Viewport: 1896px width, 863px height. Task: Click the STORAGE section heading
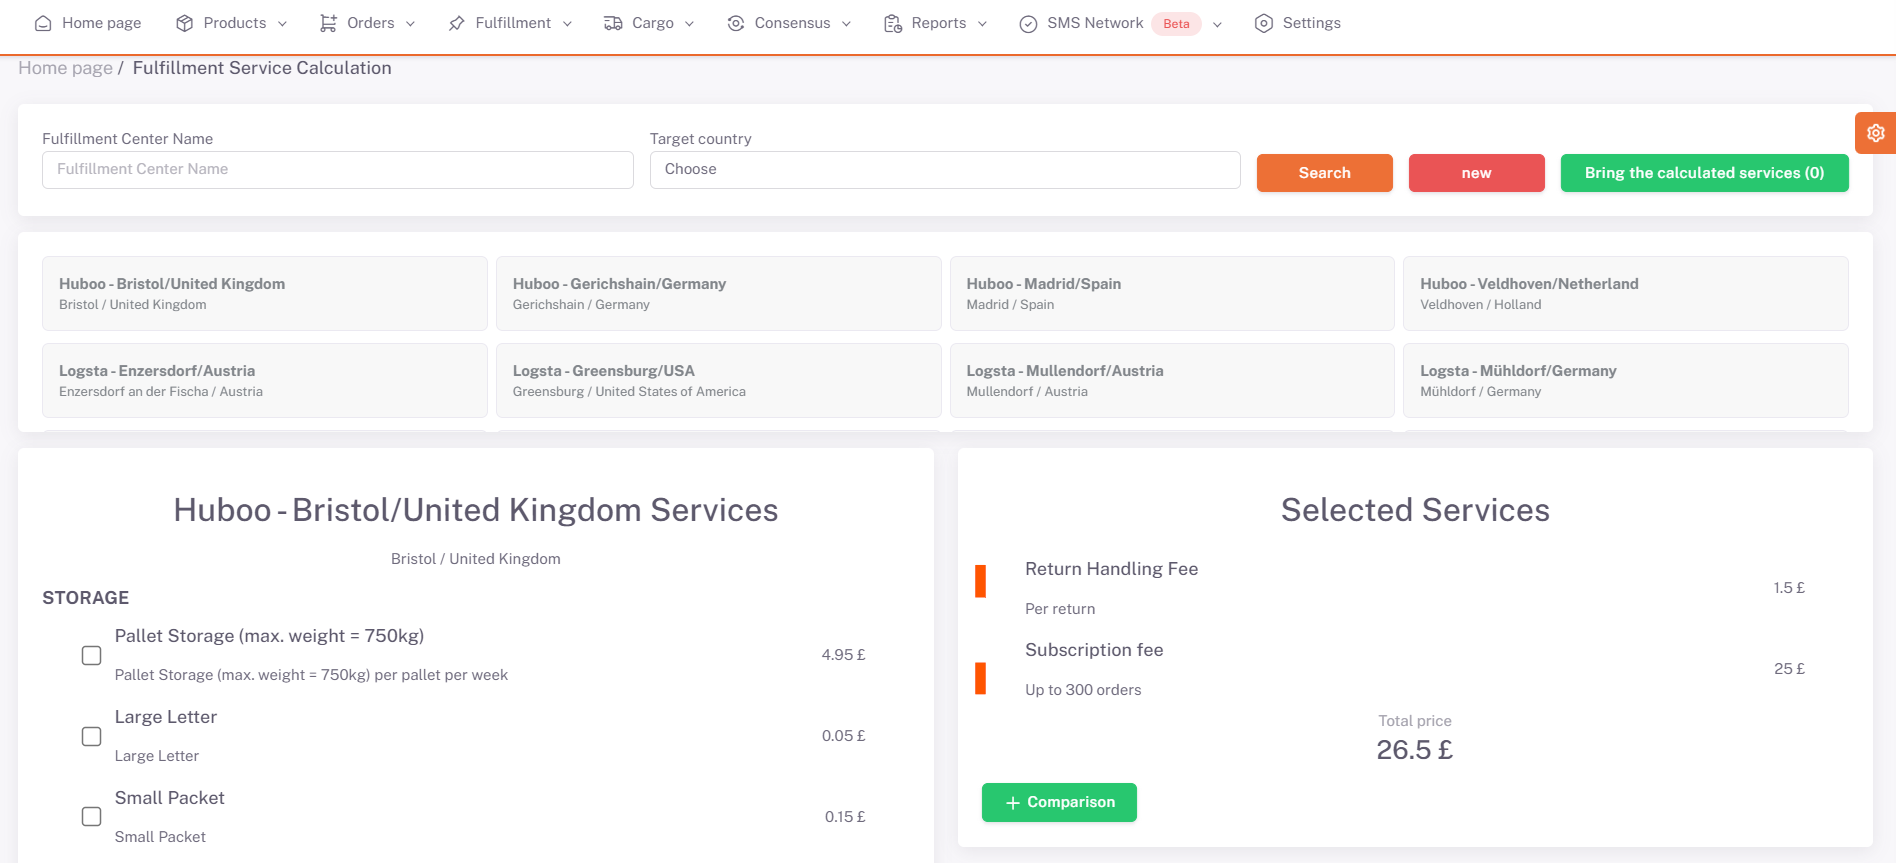point(86,598)
